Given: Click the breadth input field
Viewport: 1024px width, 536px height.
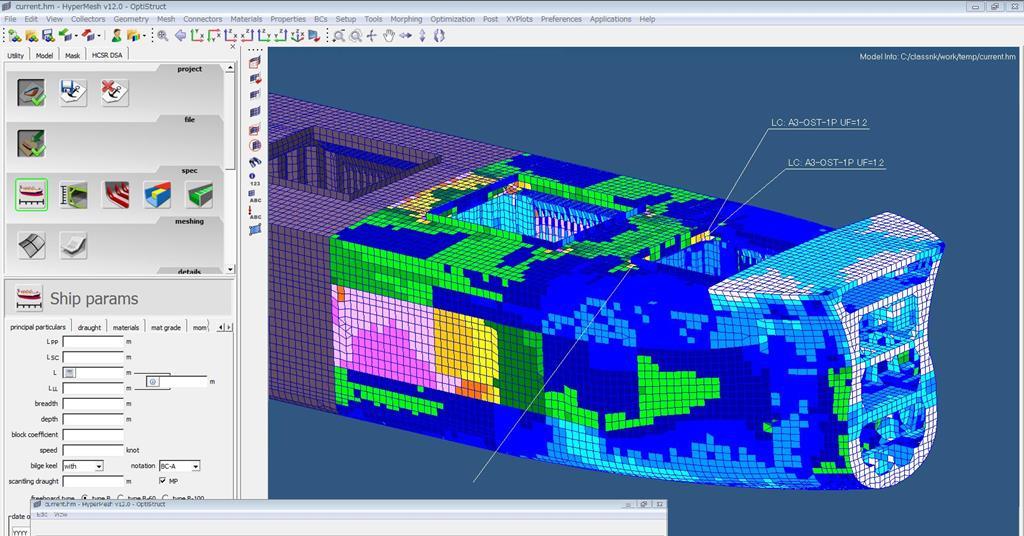Looking at the screenshot, I should click(93, 403).
